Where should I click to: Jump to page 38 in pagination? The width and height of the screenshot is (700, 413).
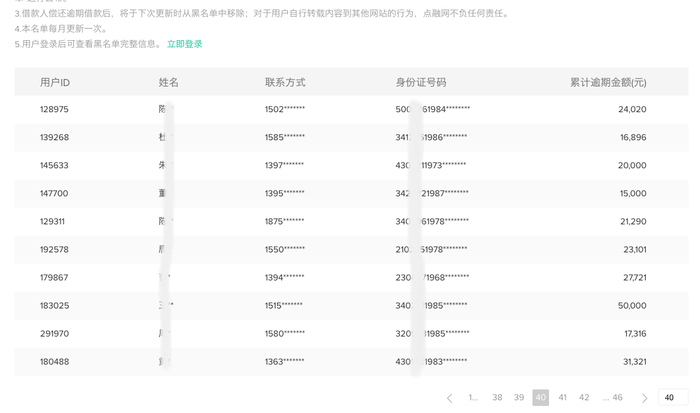pos(497,397)
